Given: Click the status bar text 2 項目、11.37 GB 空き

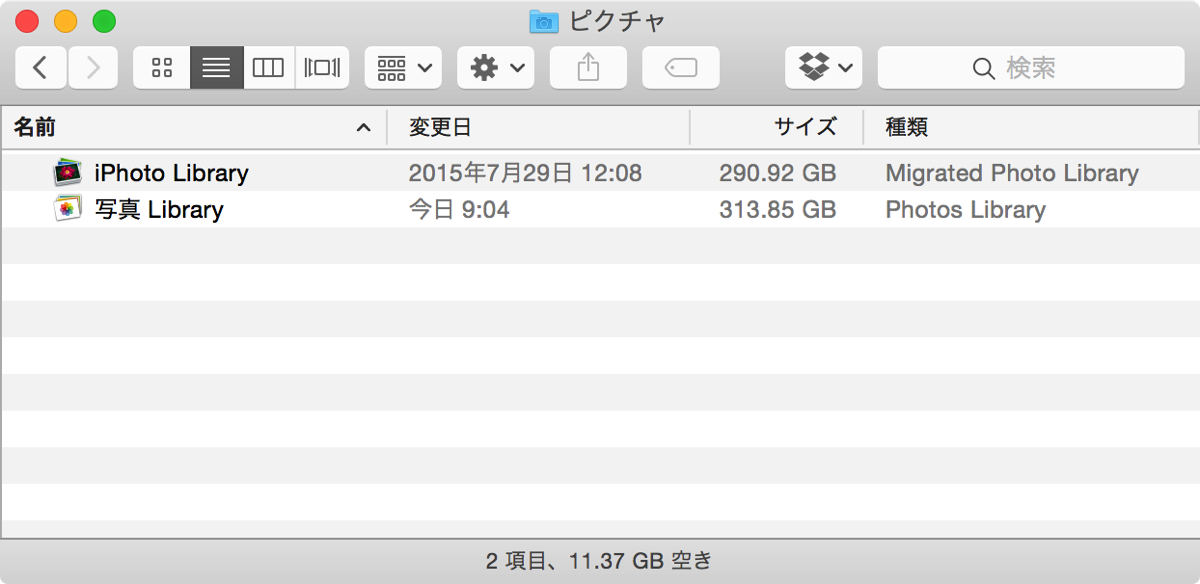Looking at the screenshot, I should point(599,561).
